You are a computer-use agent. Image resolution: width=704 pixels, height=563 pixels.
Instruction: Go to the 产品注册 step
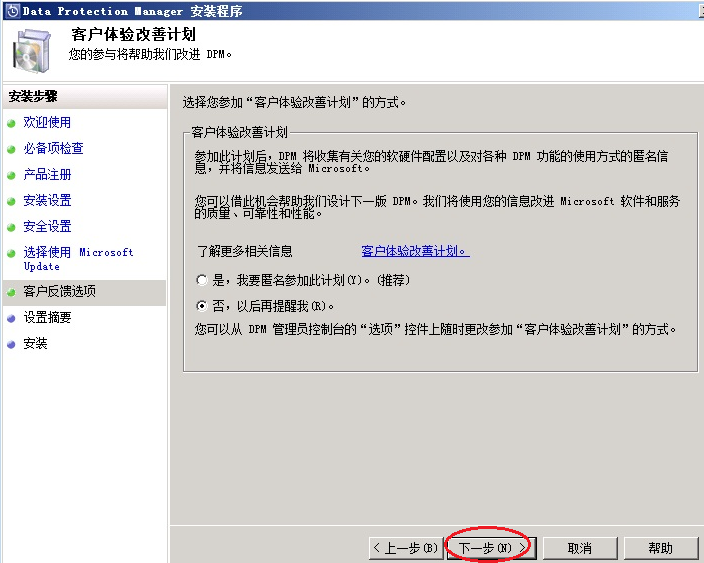[47, 174]
